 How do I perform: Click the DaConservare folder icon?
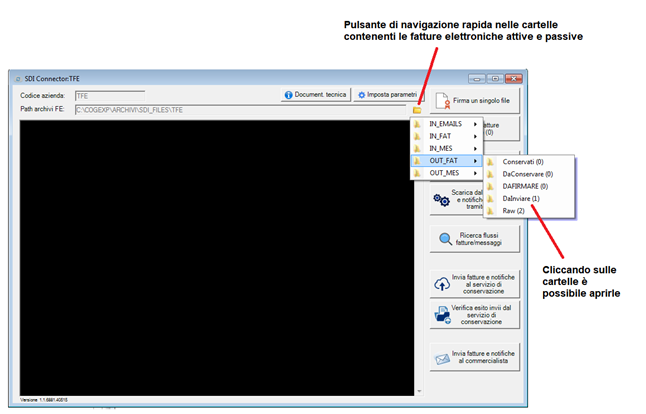pos(490,174)
